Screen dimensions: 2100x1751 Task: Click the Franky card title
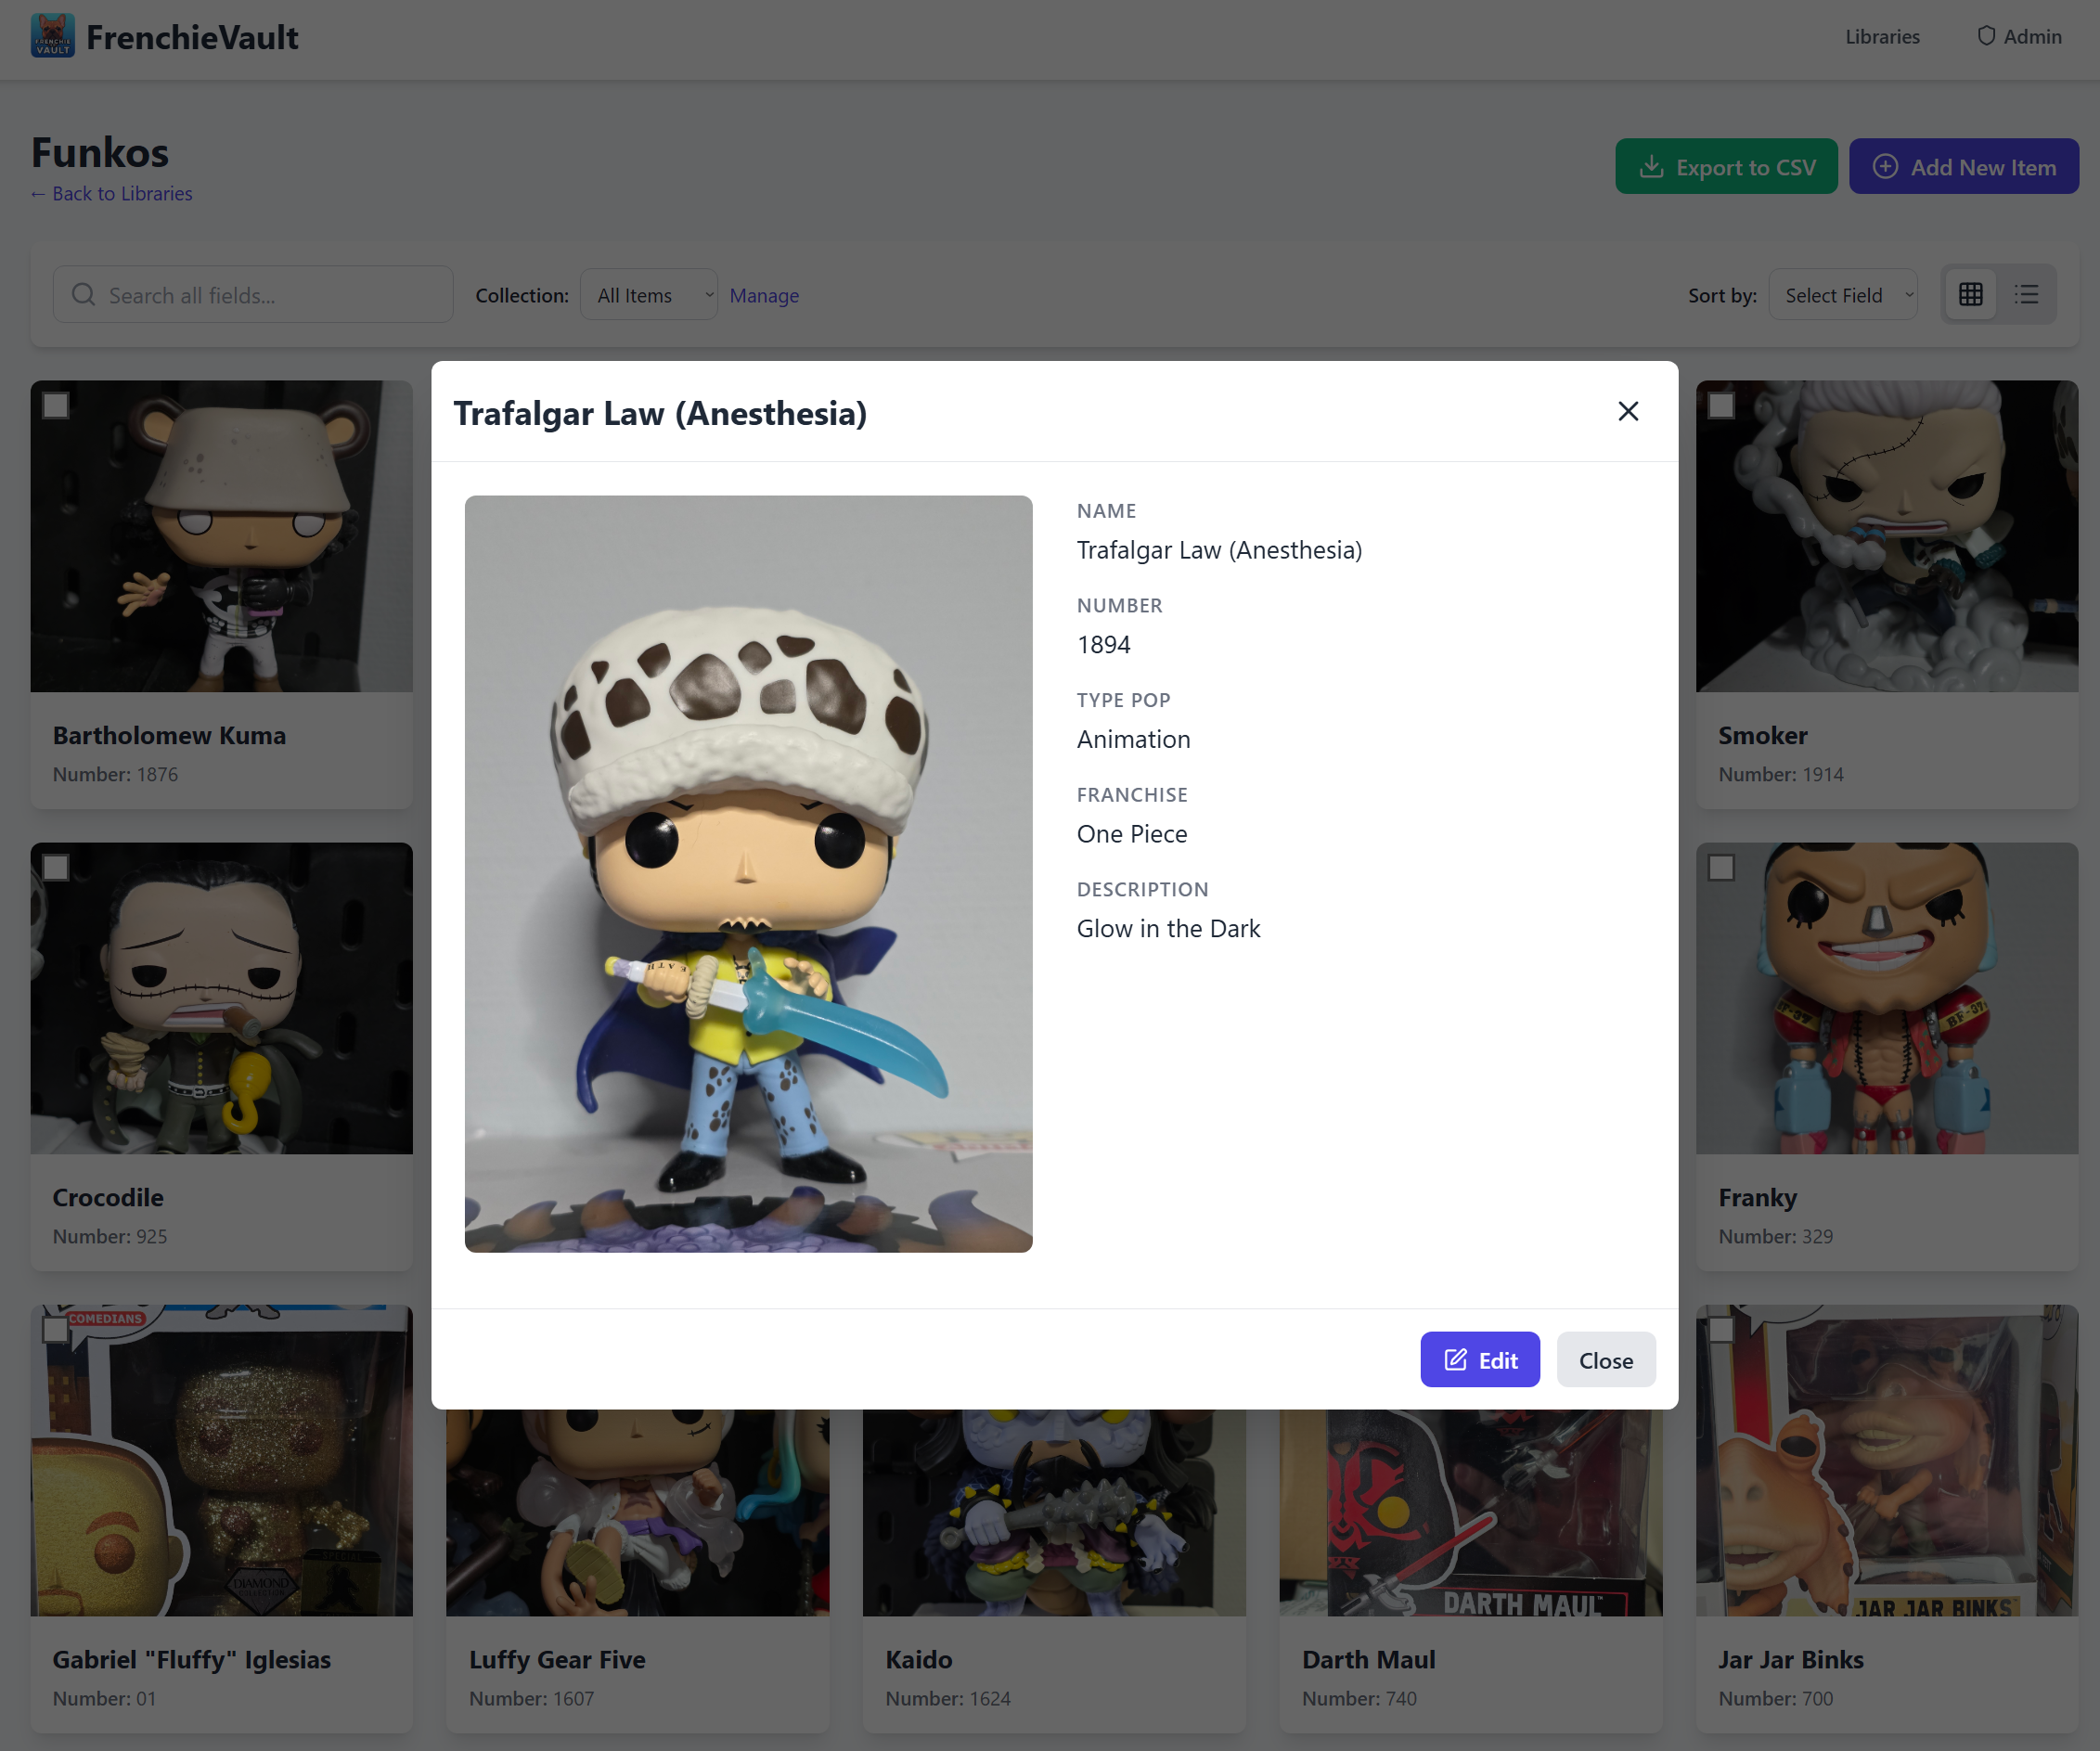[x=1757, y=1198]
